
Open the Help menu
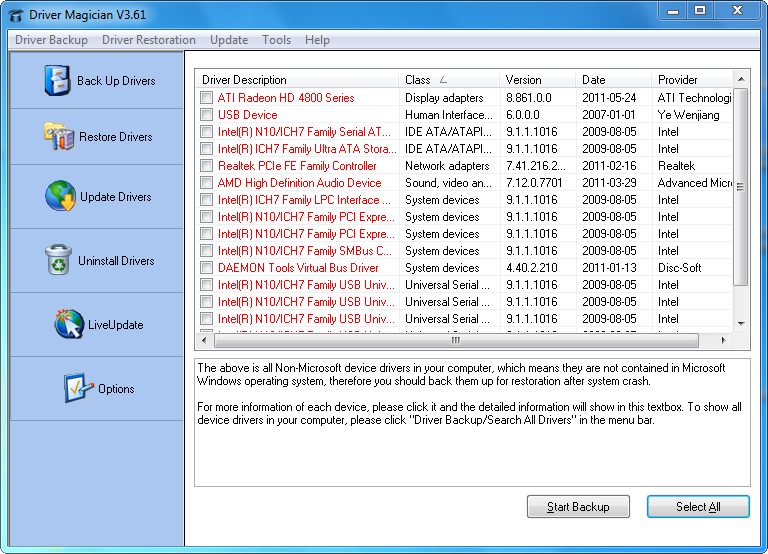[317, 40]
